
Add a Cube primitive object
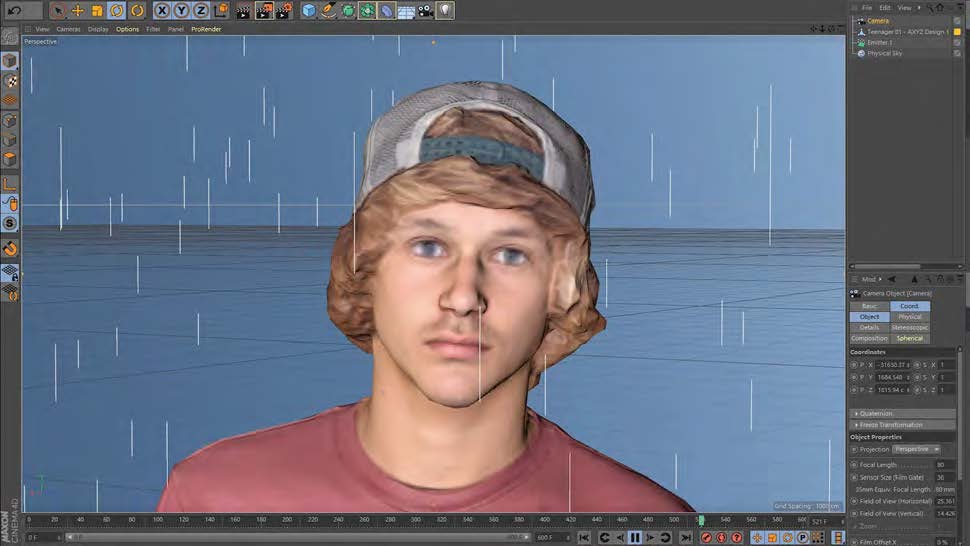[308, 11]
